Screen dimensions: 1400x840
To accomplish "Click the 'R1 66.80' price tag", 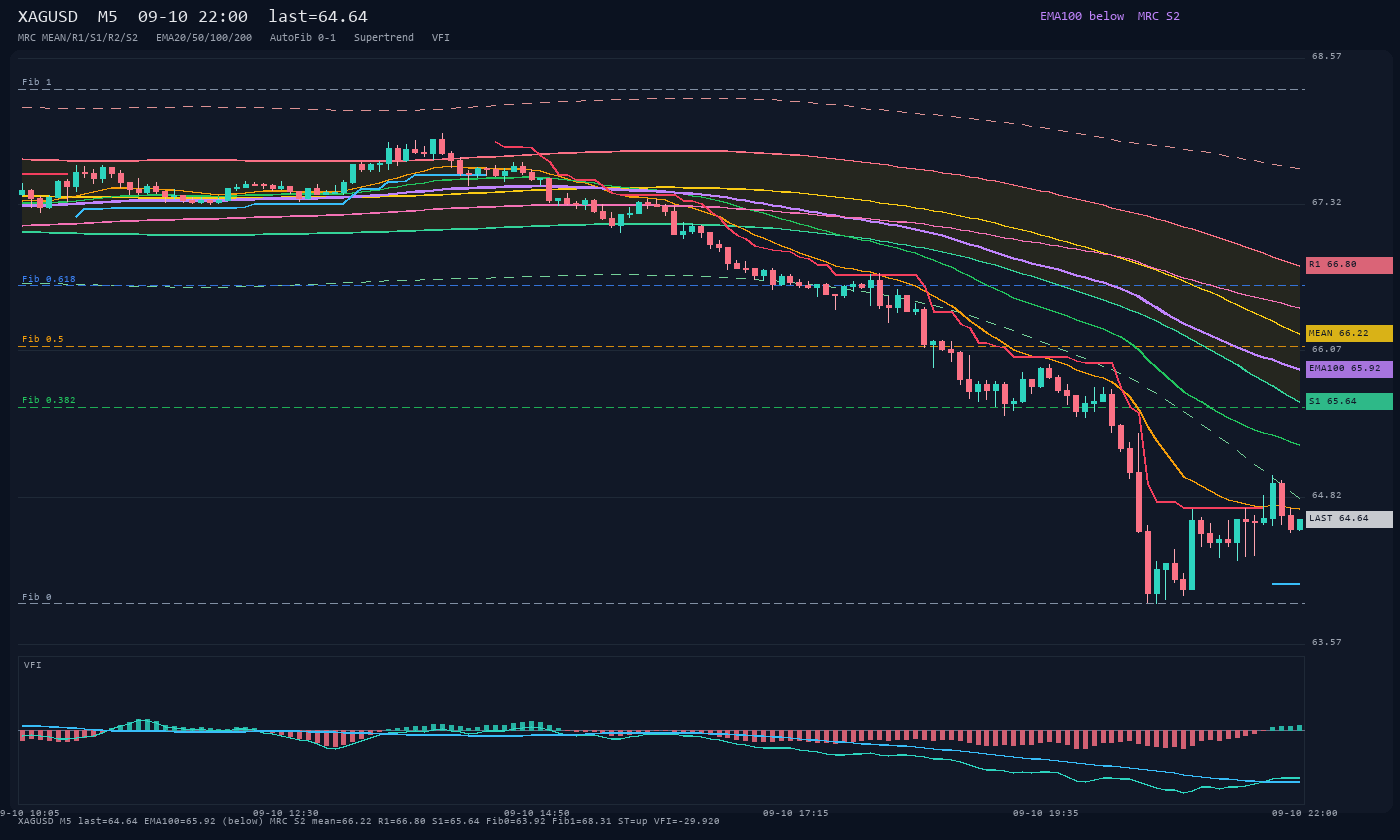I will pyautogui.click(x=1349, y=265).
